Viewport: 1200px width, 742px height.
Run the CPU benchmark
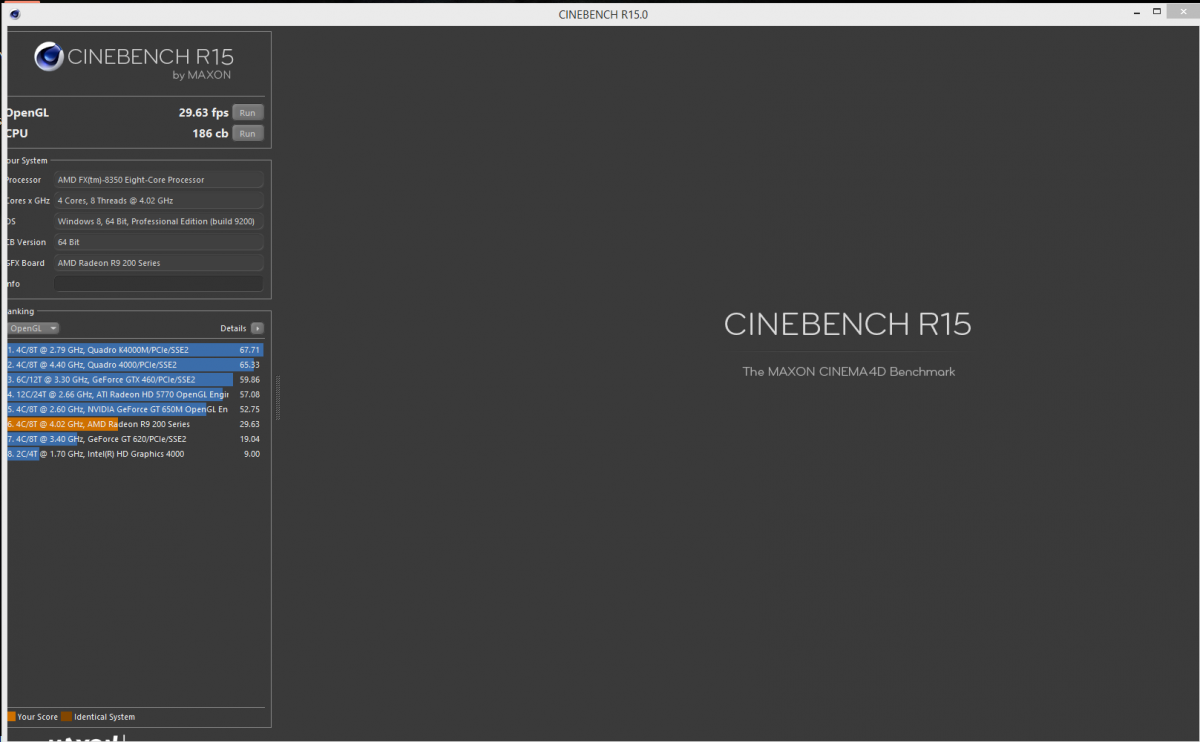[247, 133]
